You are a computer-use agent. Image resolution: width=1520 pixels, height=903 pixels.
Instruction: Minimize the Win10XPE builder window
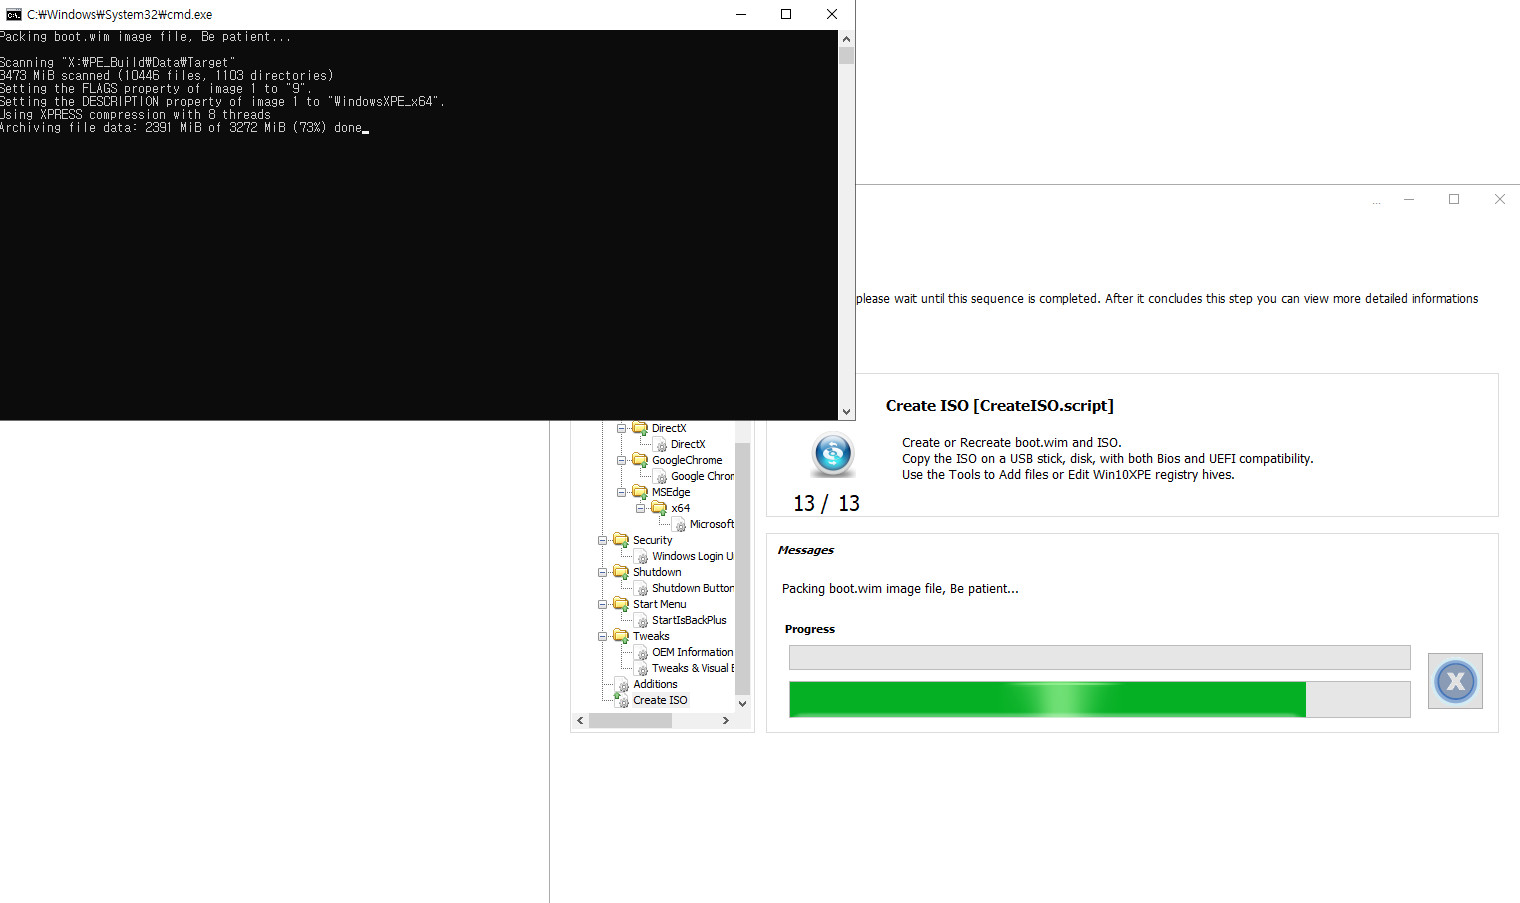point(1408,199)
